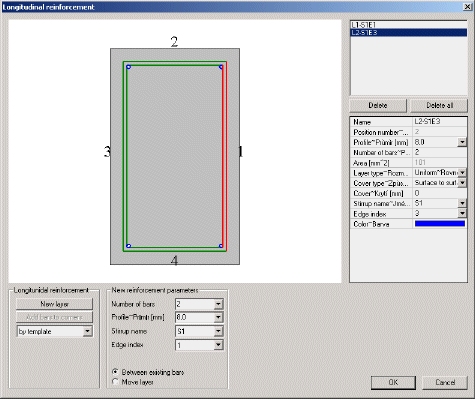Select the L1-S1E1 layer in list
475x399 pixels.
(409, 25)
